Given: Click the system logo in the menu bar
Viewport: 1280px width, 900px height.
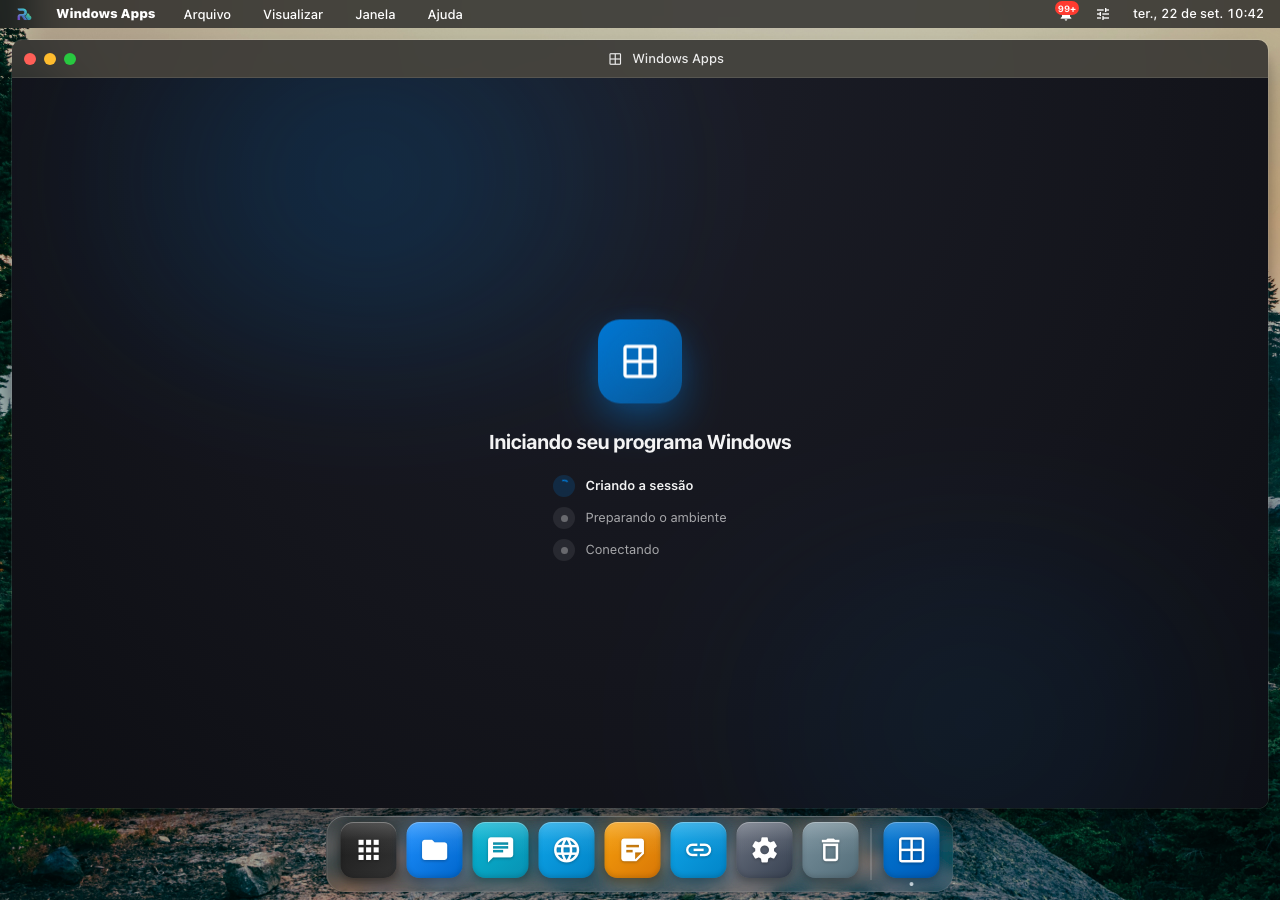Looking at the screenshot, I should coord(24,14).
